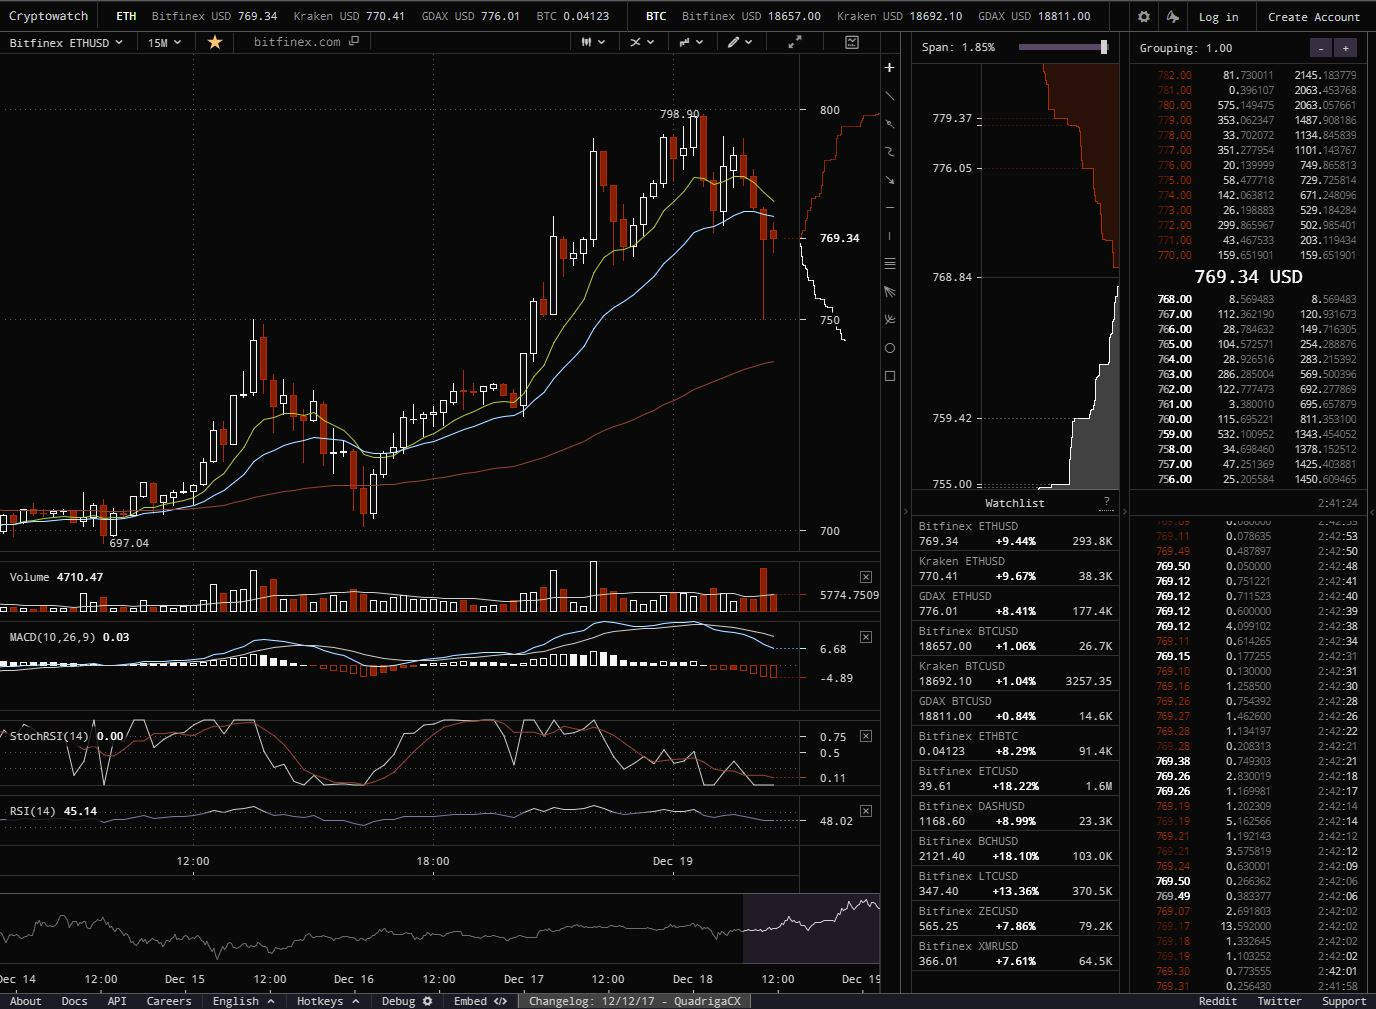This screenshot has width=1376, height=1009.
Task: Select the trend line drawing tool
Action: point(890,96)
